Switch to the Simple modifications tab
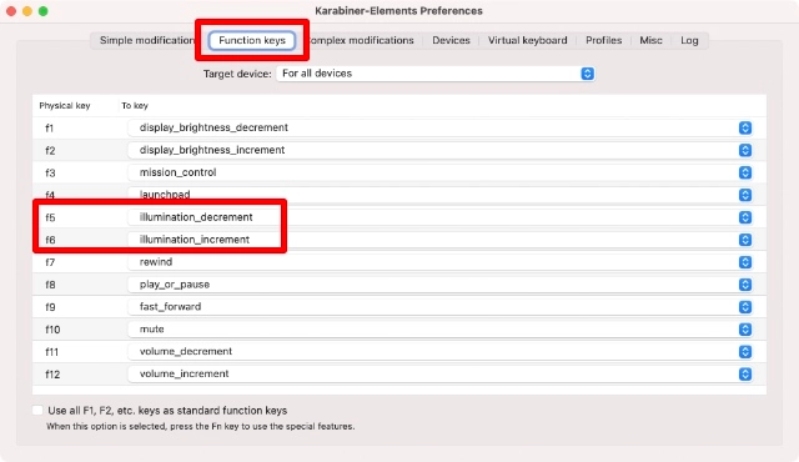 (146, 41)
